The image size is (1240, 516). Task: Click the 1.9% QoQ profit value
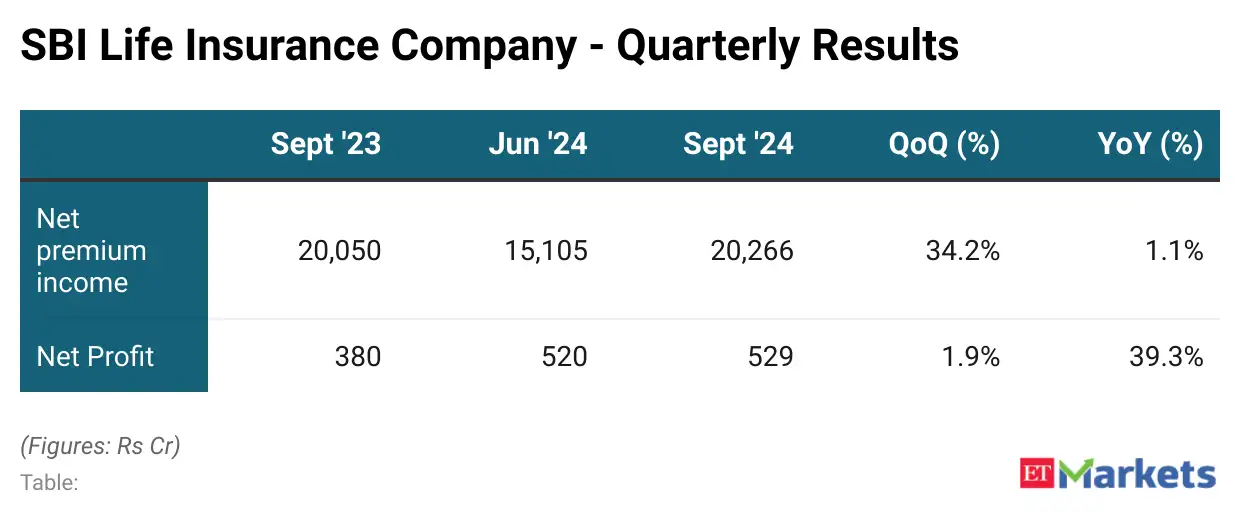point(969,356)
